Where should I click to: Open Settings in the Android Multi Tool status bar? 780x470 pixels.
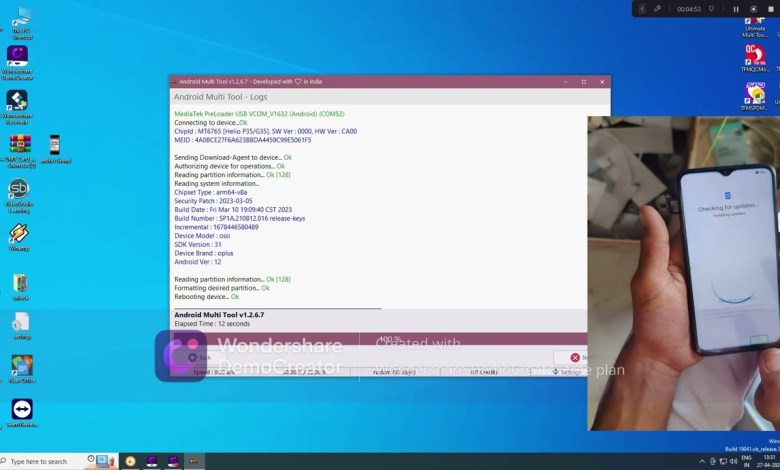click(570, 372)
